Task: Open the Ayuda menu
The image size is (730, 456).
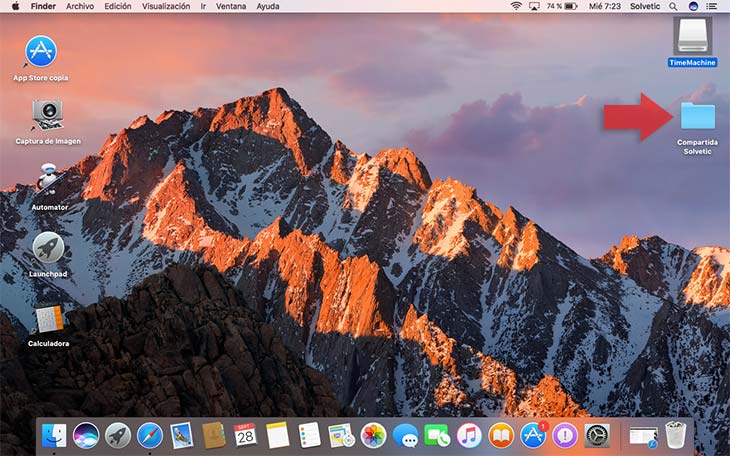Action: 268,6
